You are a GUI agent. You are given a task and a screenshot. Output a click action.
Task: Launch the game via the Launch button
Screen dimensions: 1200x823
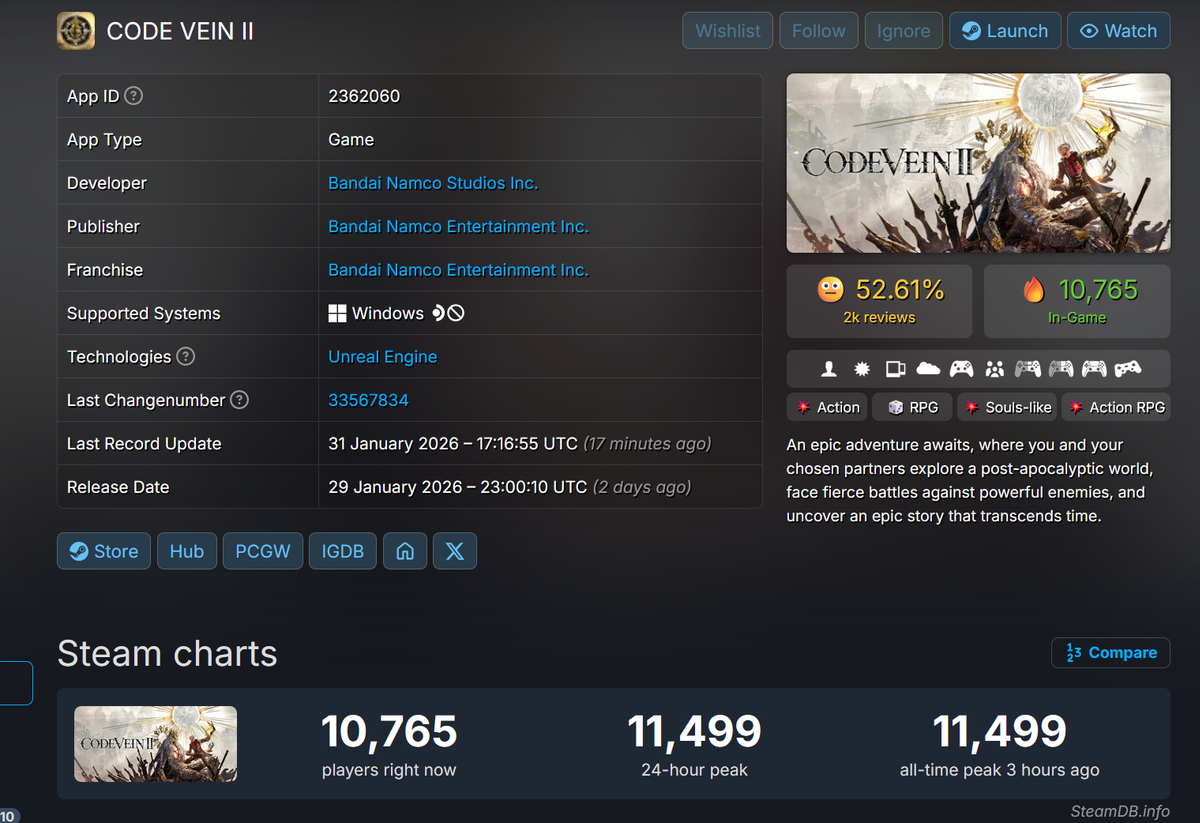point(1005,31)
